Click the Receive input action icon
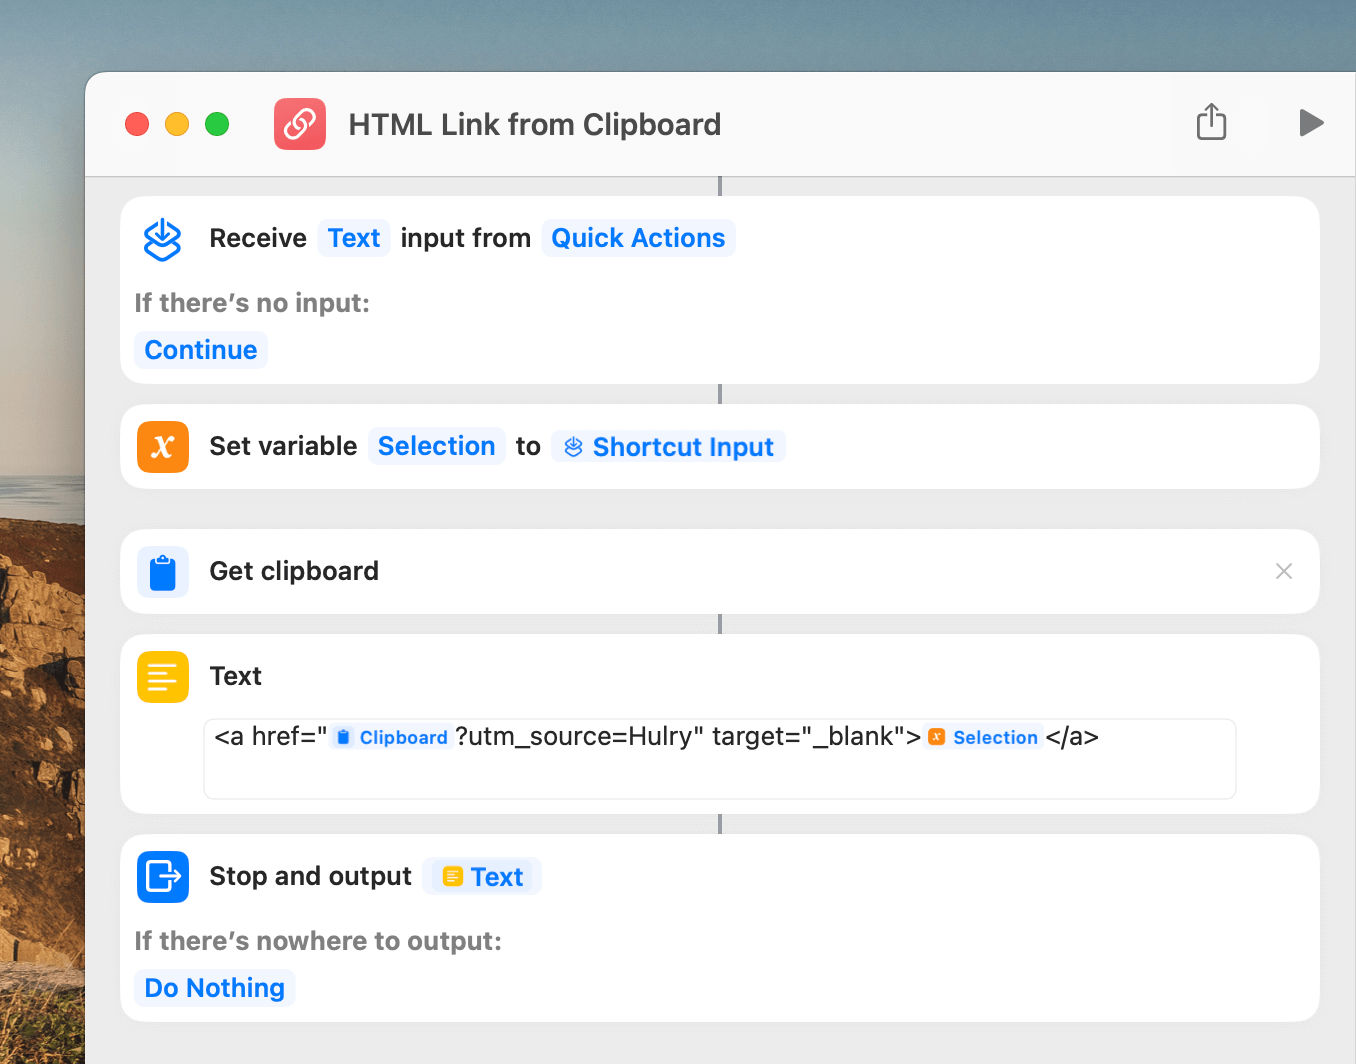 tap(162, 239)
